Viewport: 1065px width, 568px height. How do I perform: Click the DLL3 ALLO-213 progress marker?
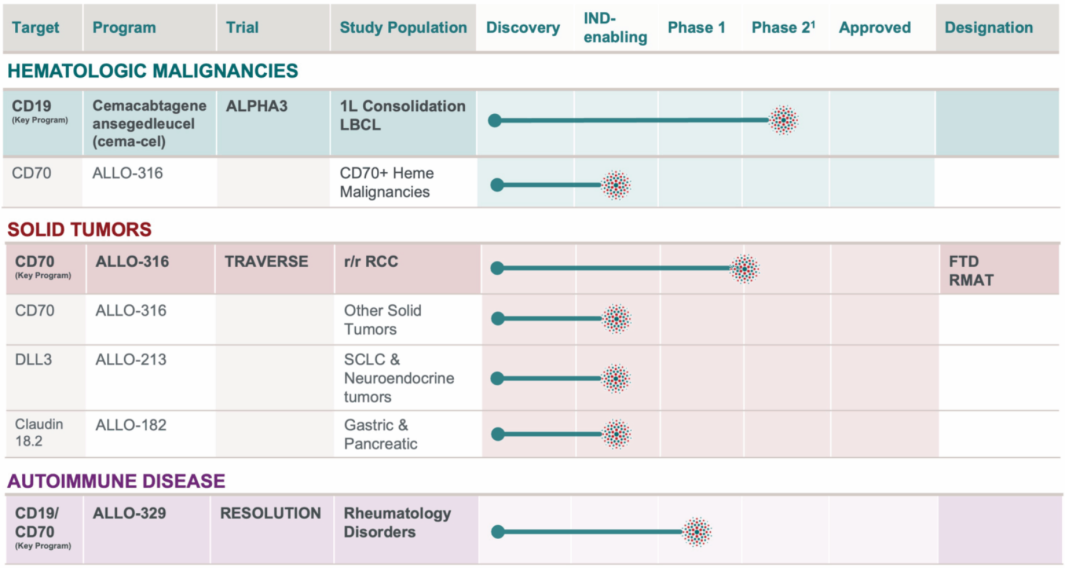616,378
